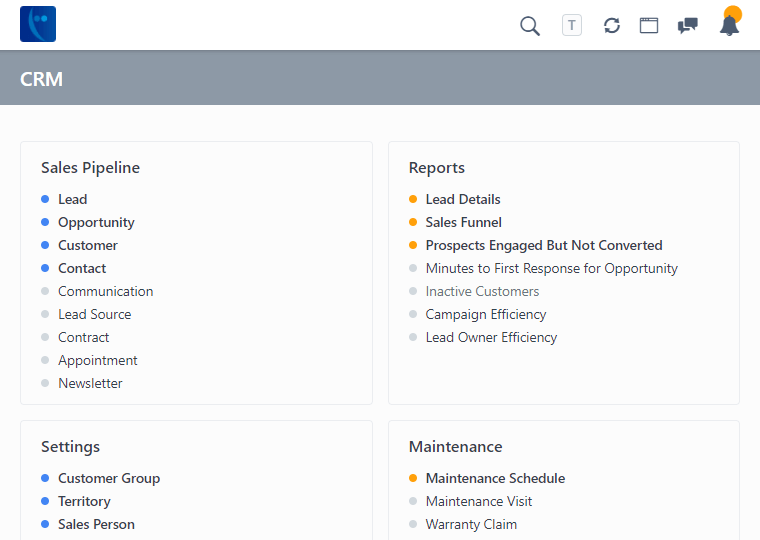Open Prospects Engaged But Not Converted
The height and width of the screenshot is (540, 760).
[x=544, y=245]
